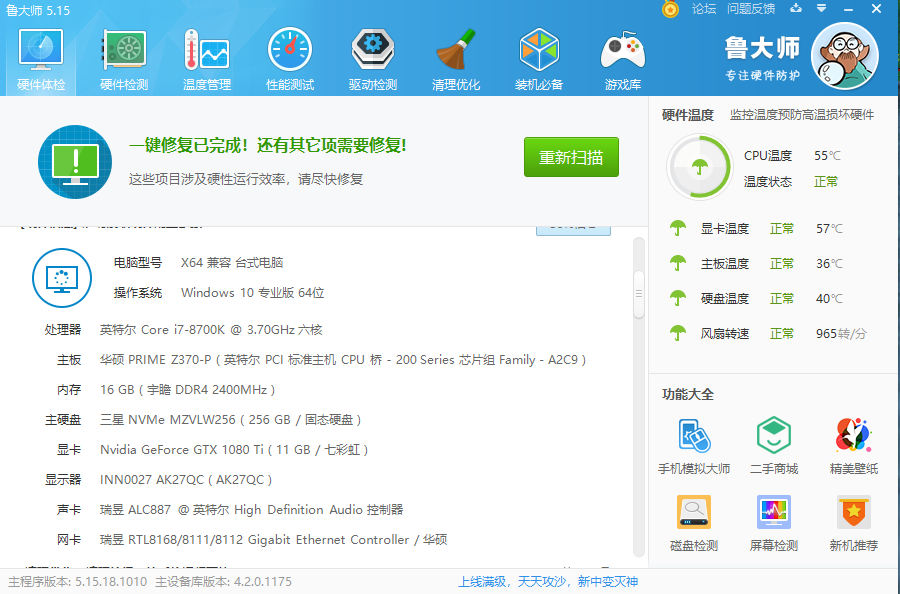Click the 鲁大师 mascot avatar
900x594 pixels.
click(x=844, y=56)
